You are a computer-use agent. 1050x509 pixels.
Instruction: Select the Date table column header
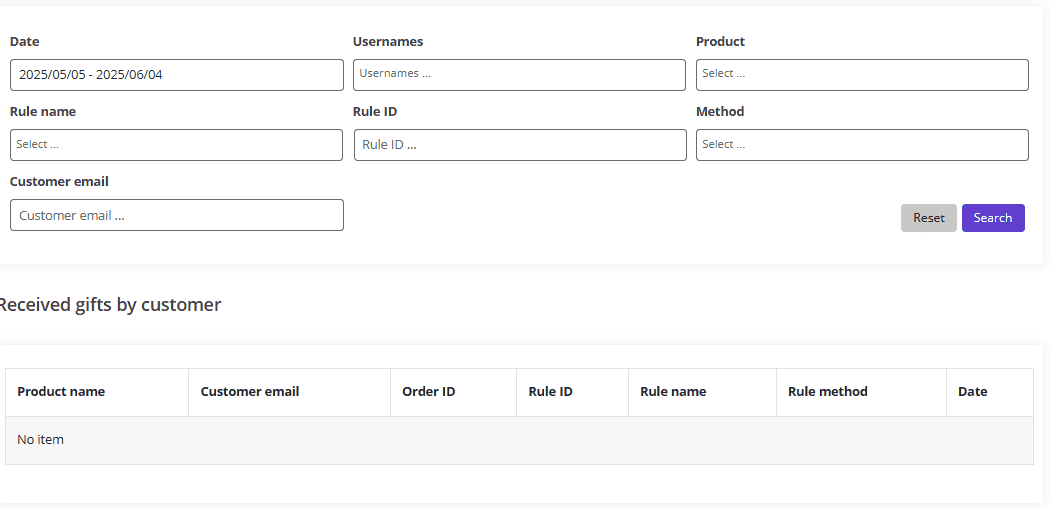972,392
